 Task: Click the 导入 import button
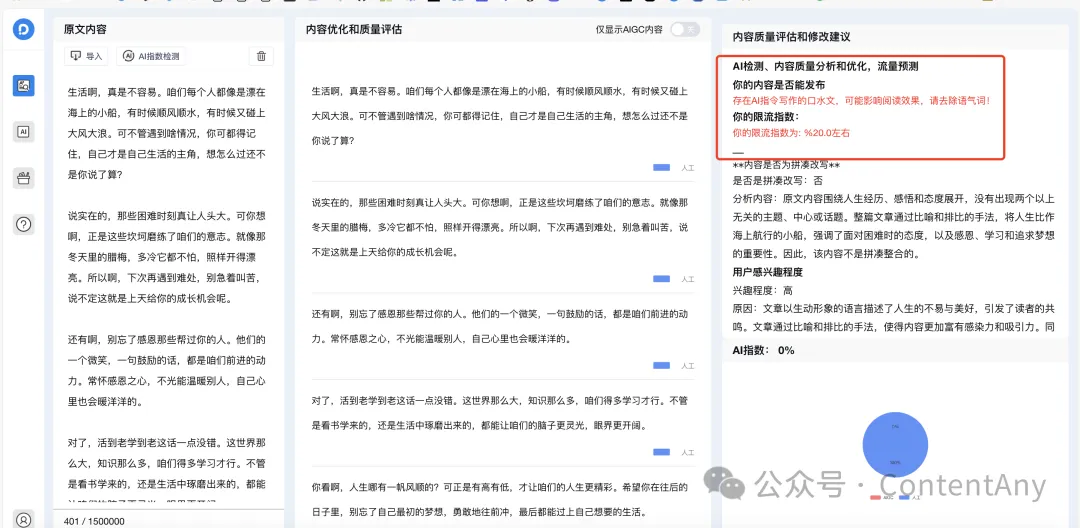pyautogui.click(x=86, y=56)
